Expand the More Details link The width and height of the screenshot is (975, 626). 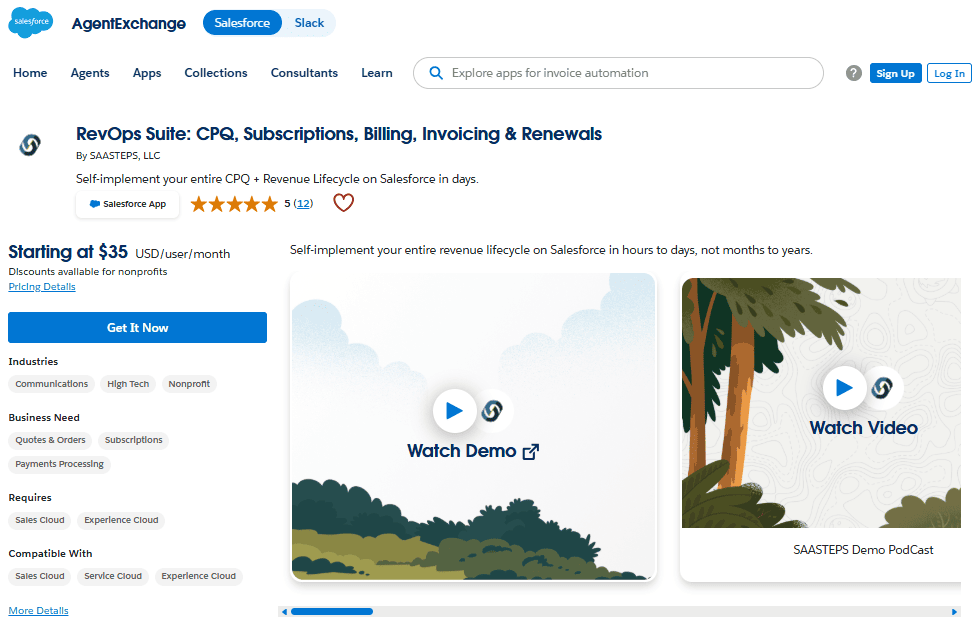pyautogui.click(x=39, y=610)
